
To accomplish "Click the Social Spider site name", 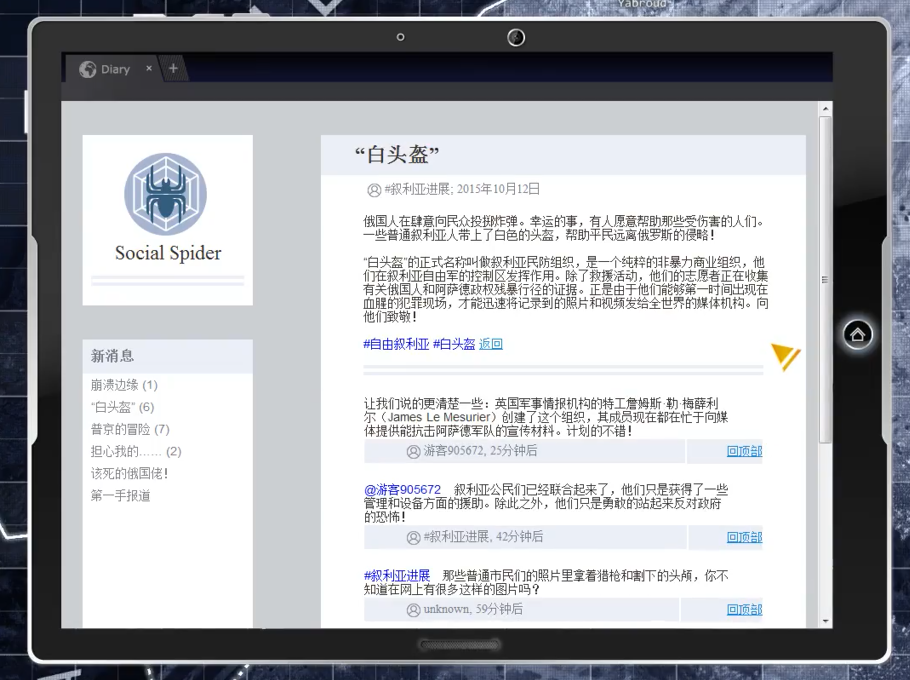I will (x=168, y=253).
